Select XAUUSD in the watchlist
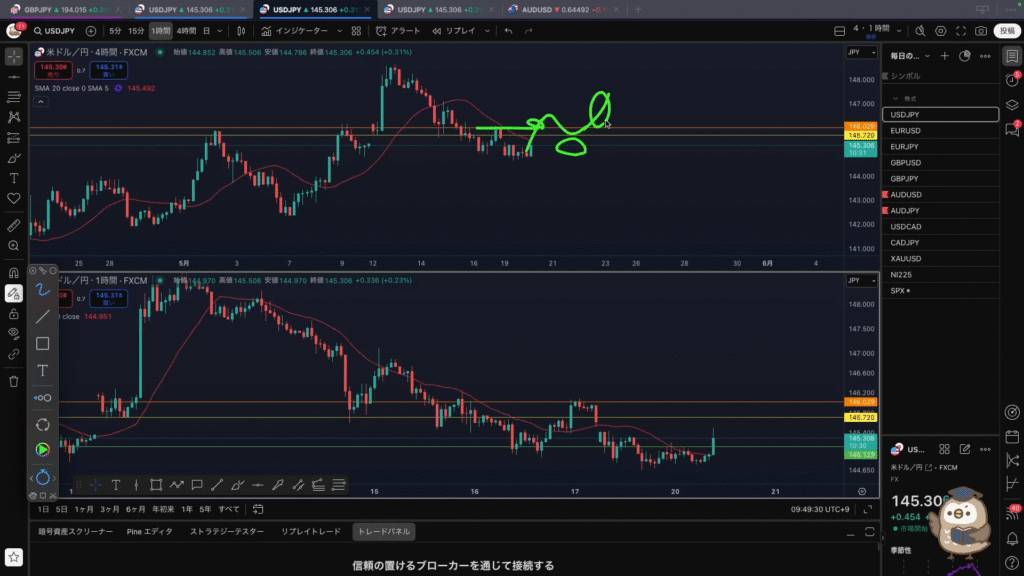The image size is (1024, 576). coord(940,259)
